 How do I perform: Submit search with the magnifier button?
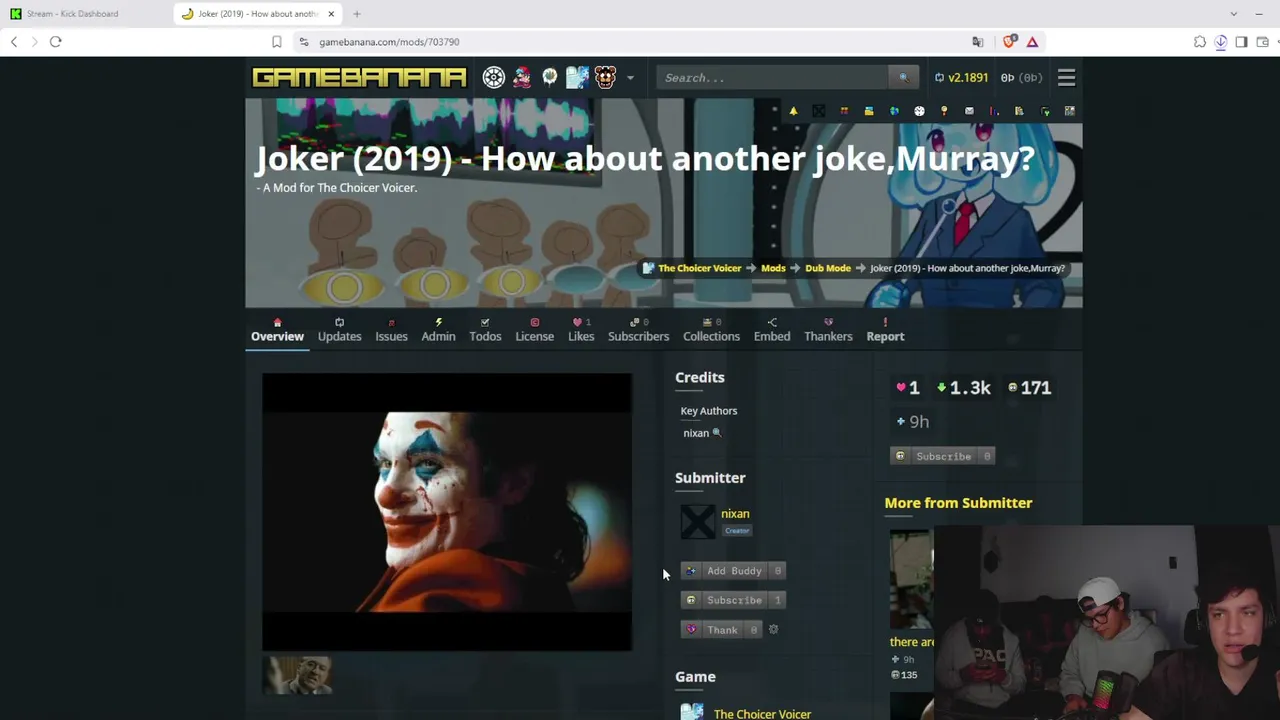pyautogui.click(x=903, y=78)
